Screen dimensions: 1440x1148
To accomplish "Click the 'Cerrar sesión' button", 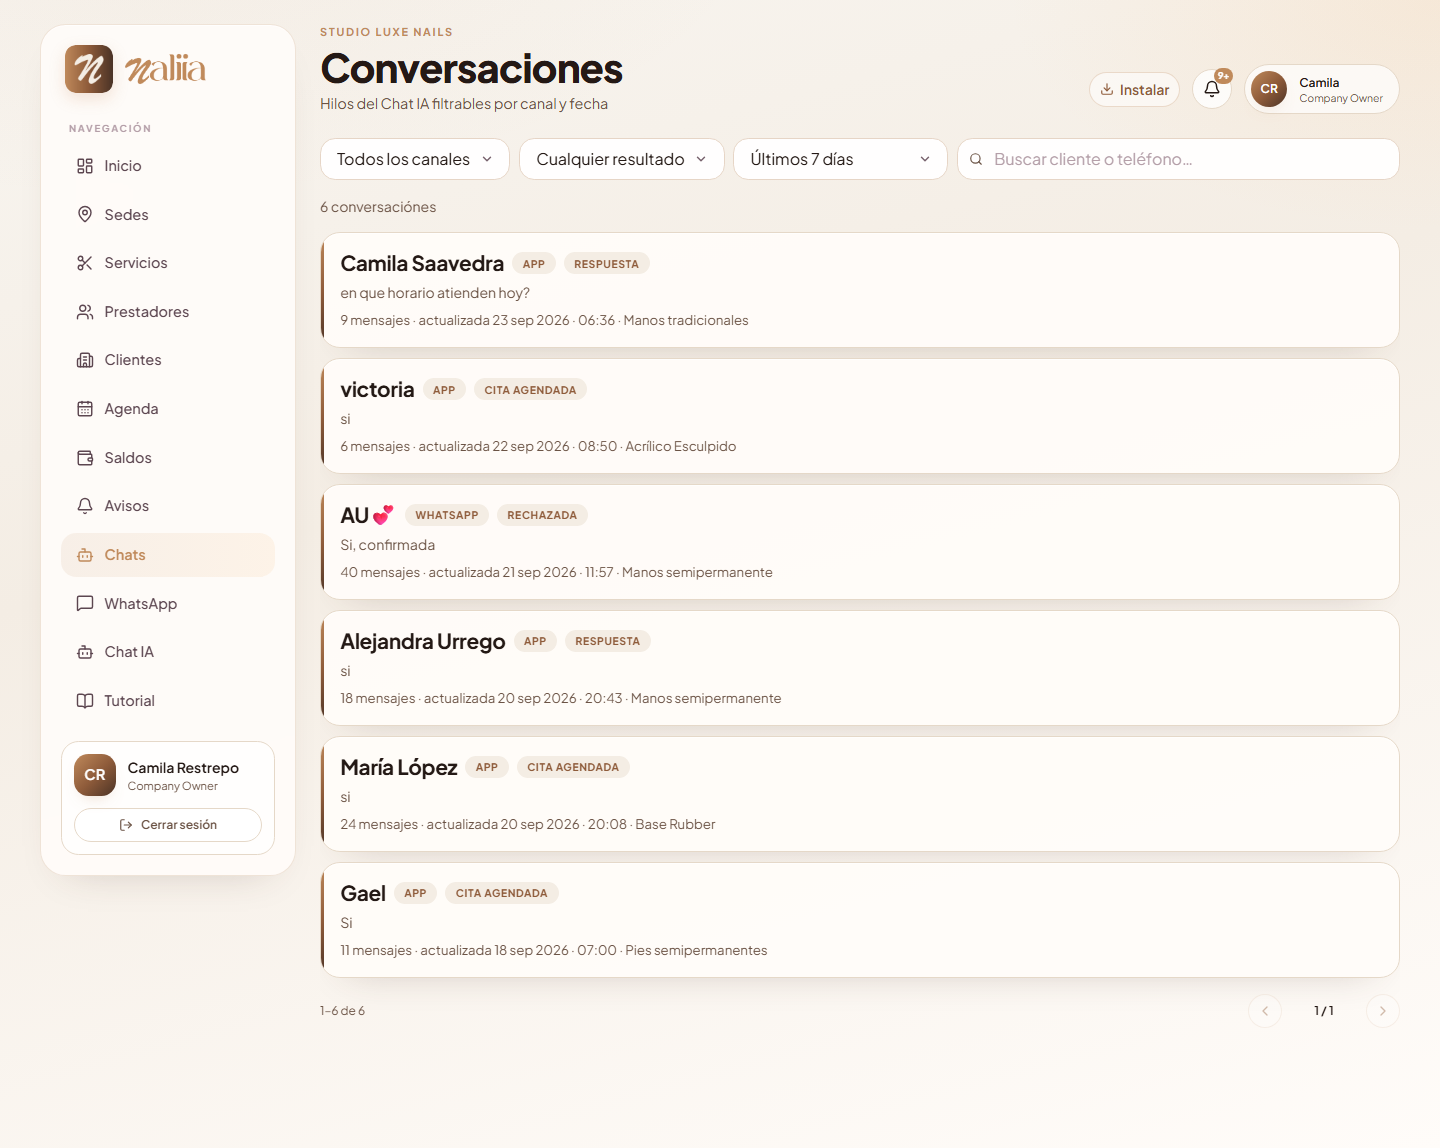I will click(x=168, y=825).
